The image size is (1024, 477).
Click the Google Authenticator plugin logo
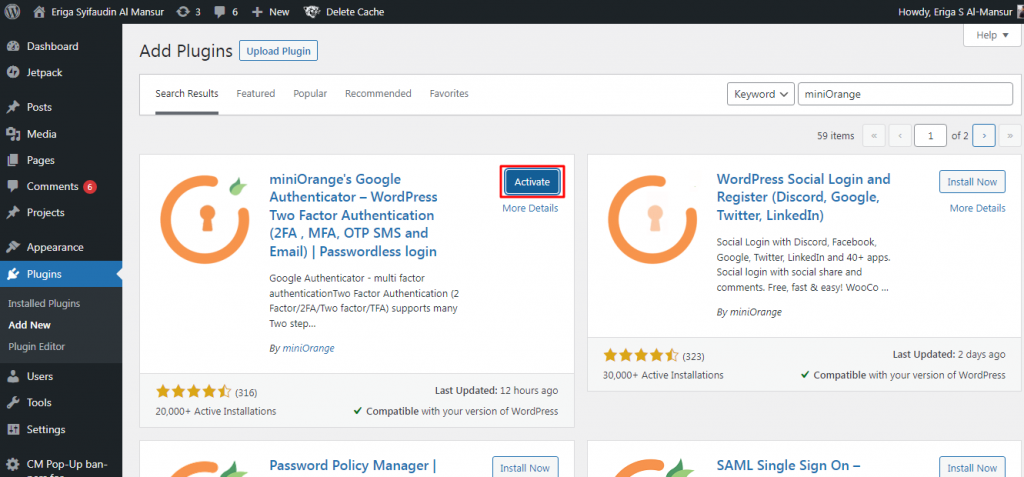205,219
